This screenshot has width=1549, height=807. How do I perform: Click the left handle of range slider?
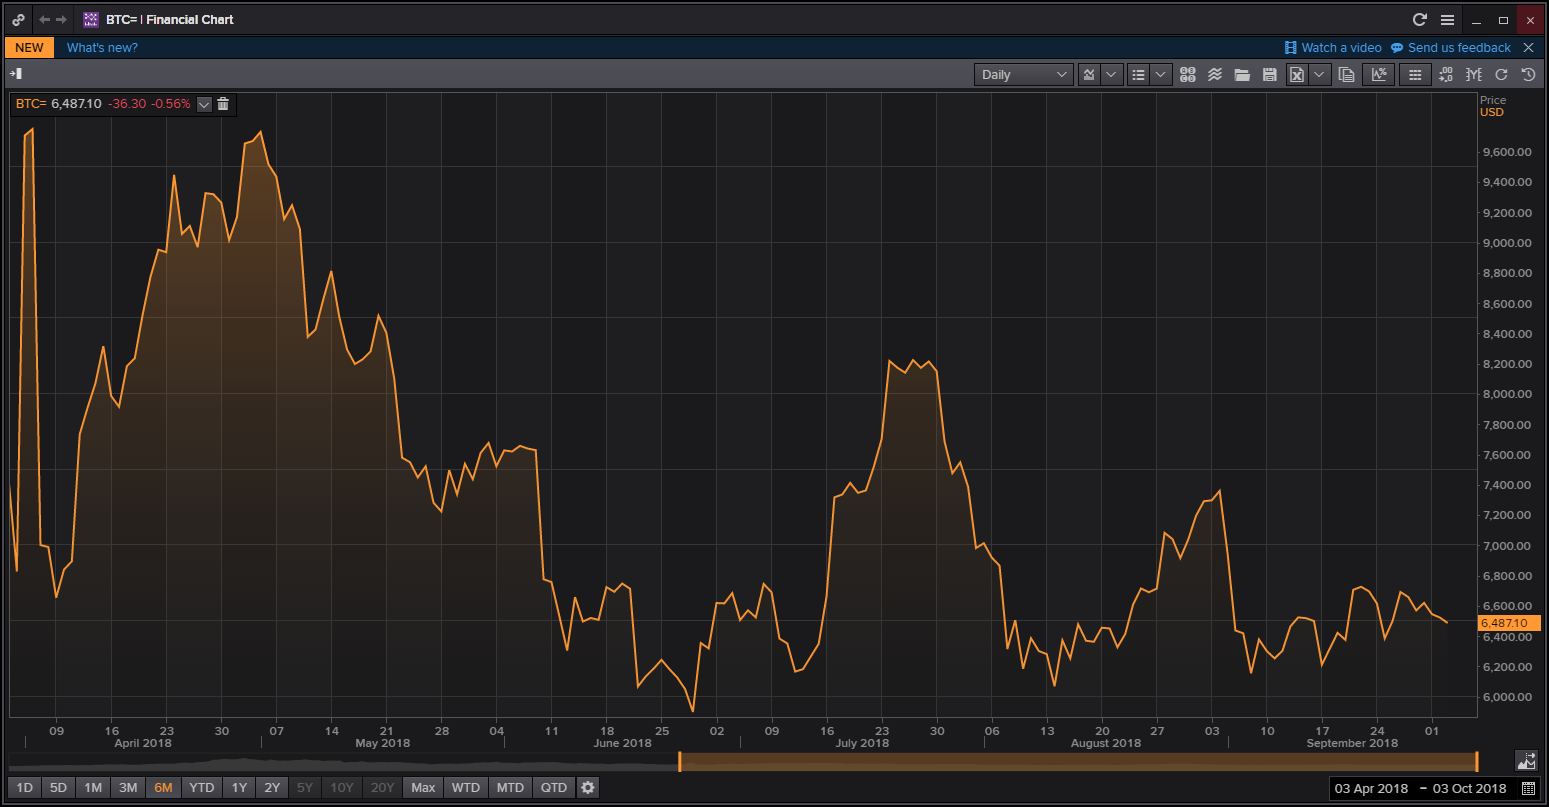click(680, 761)
